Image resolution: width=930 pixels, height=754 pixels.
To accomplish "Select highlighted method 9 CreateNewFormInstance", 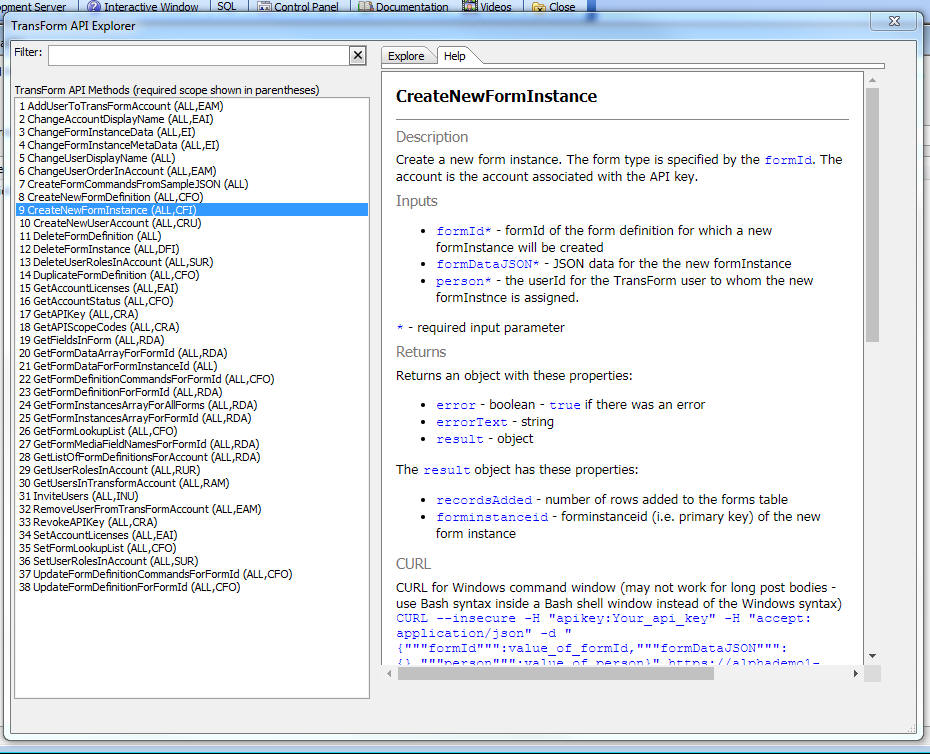I will [192, 210].
